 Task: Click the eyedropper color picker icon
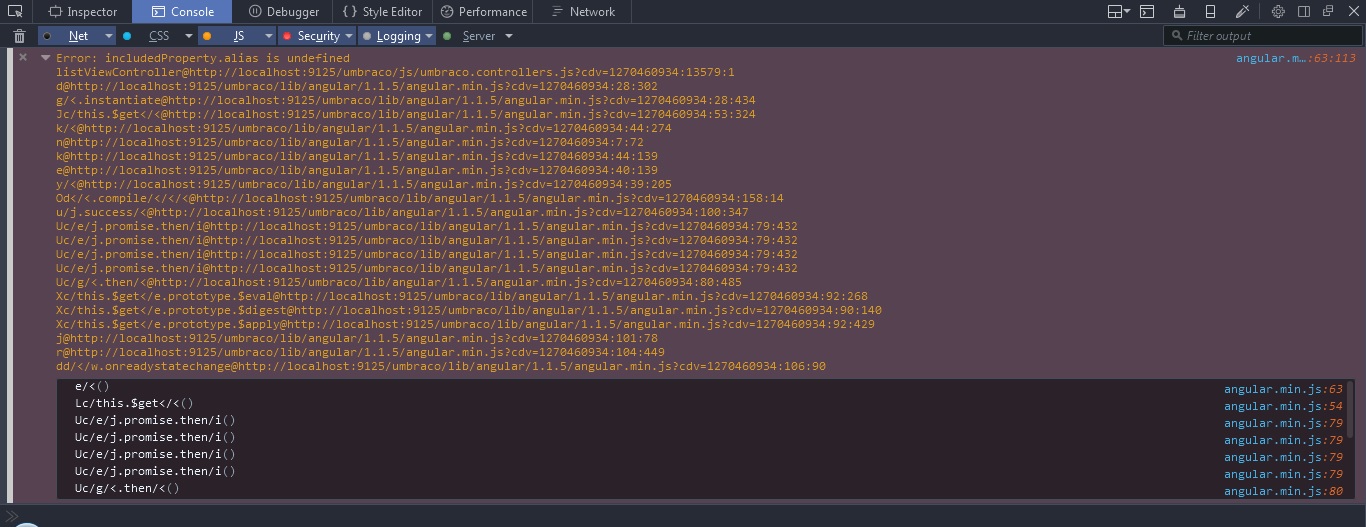1242,12
